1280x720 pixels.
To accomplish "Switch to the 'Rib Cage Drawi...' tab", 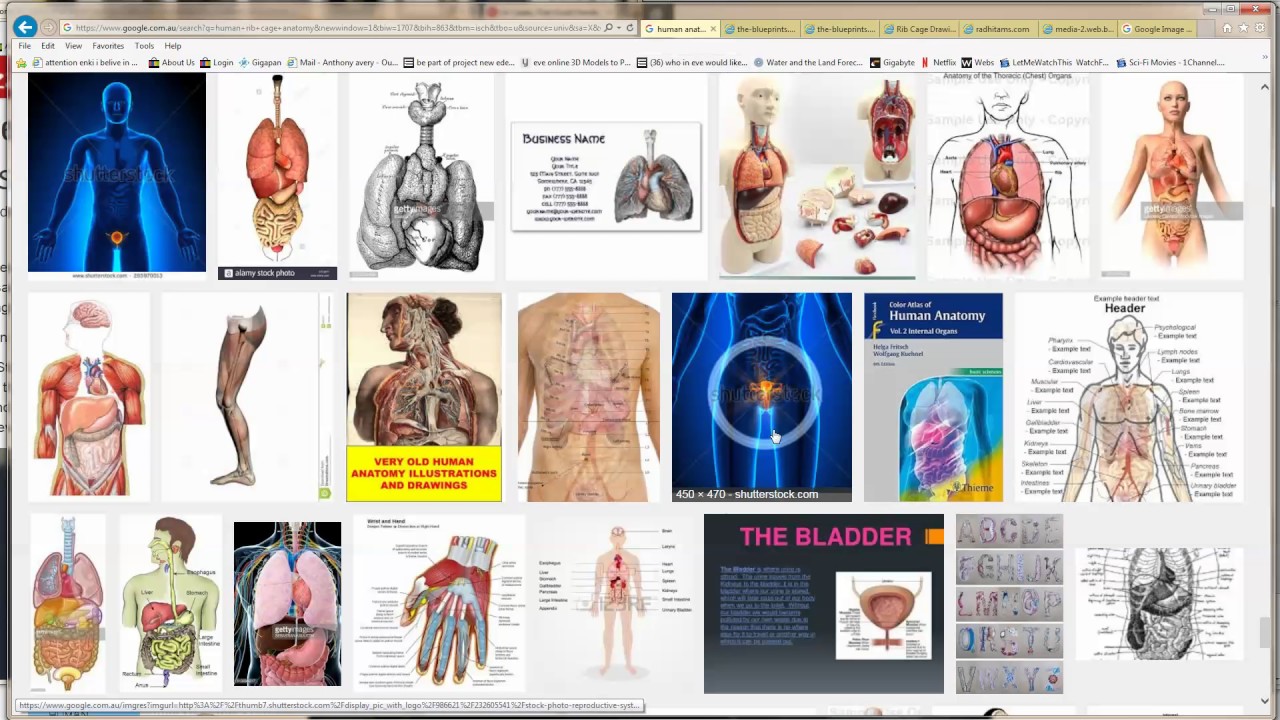I will 919,29.
